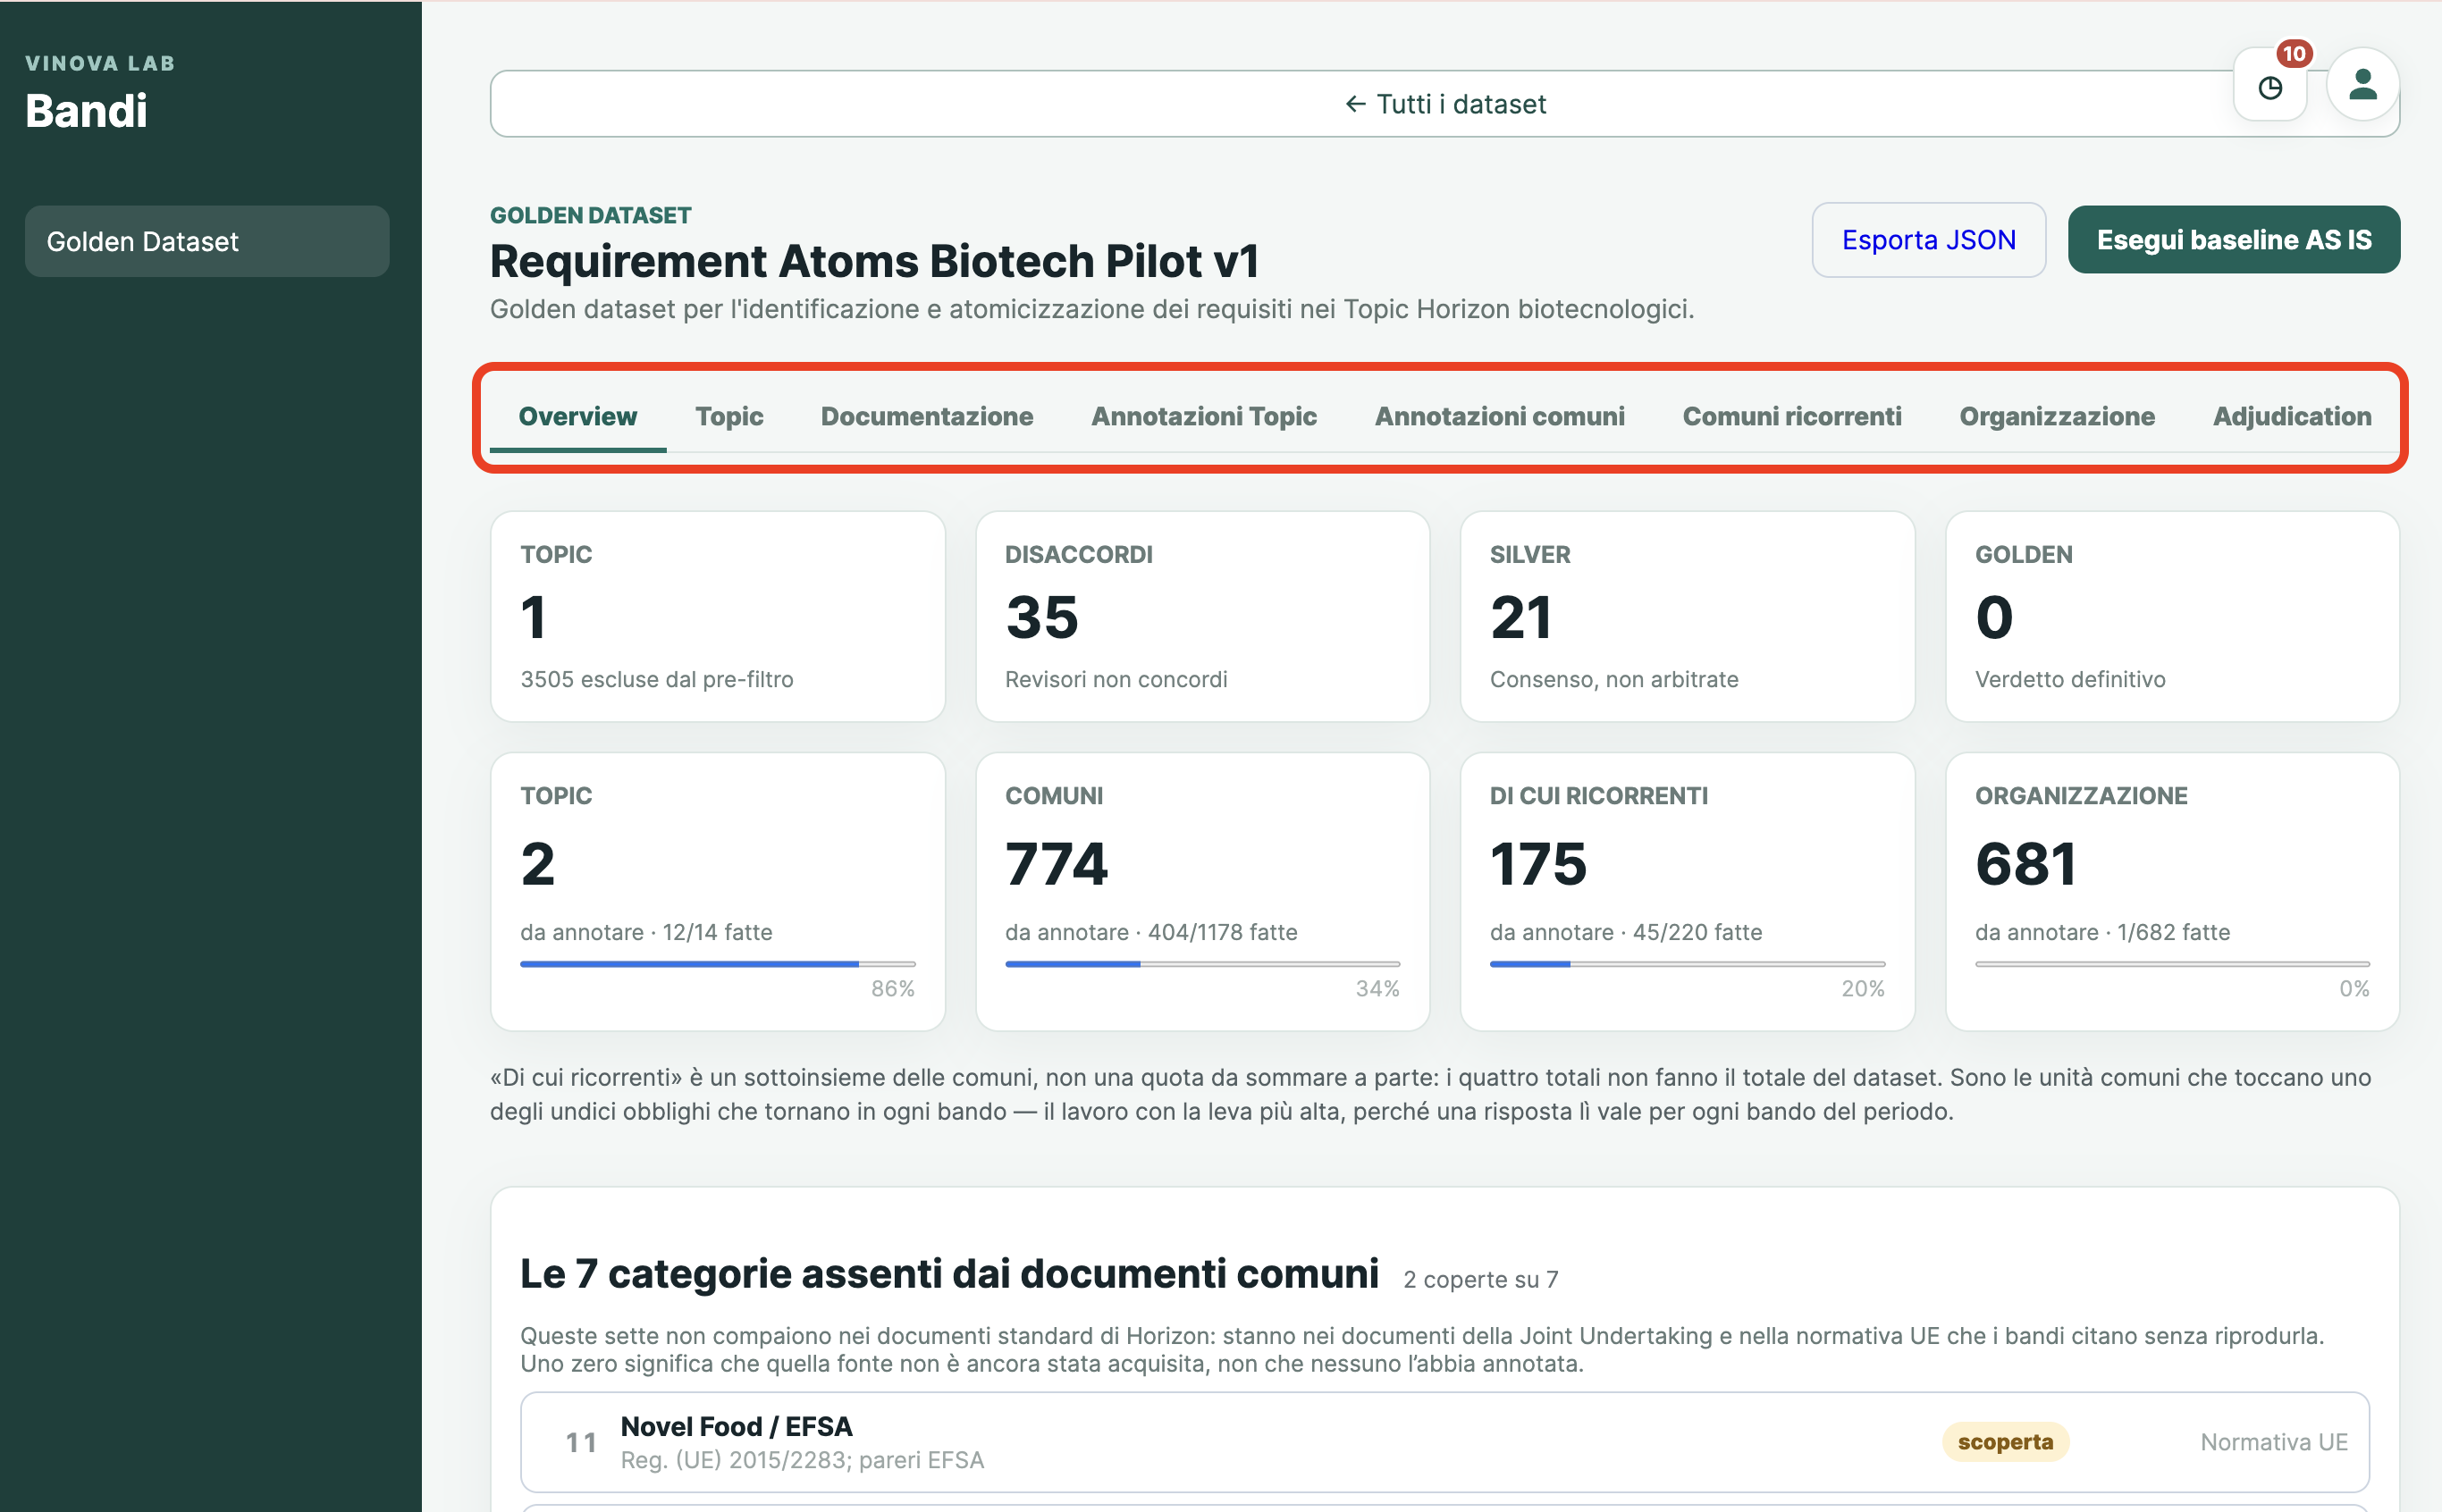Click the Comuni progress bar at 34%

coord(1202,964)
